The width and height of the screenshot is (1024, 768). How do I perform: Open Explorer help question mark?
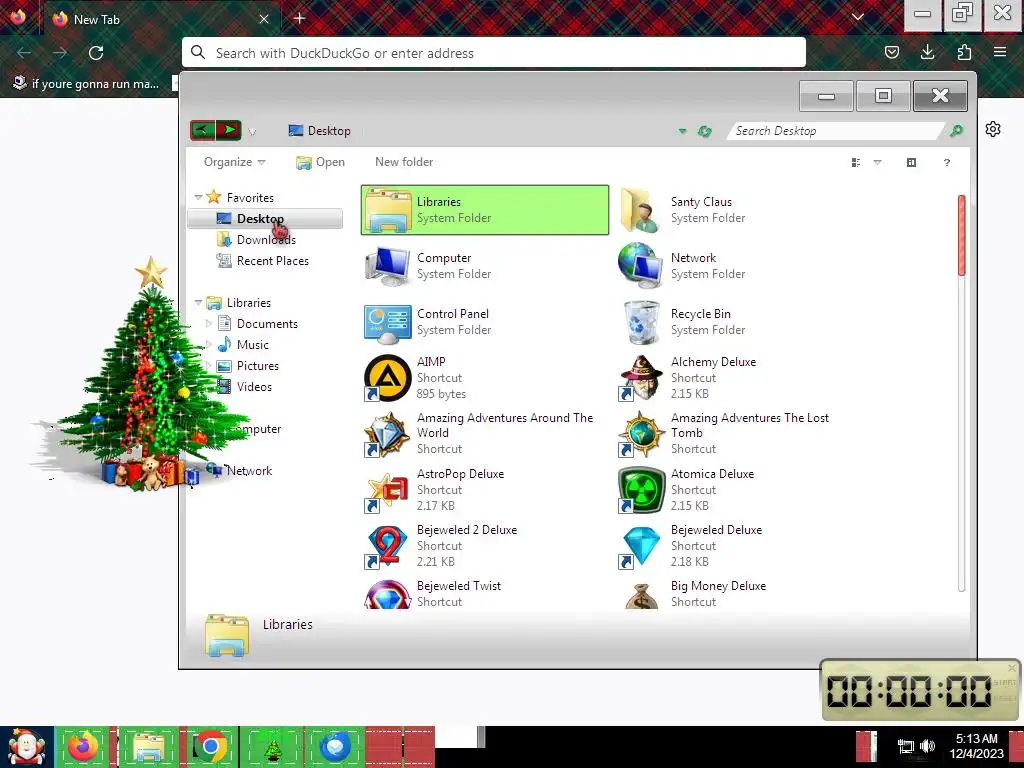point(947,163)
